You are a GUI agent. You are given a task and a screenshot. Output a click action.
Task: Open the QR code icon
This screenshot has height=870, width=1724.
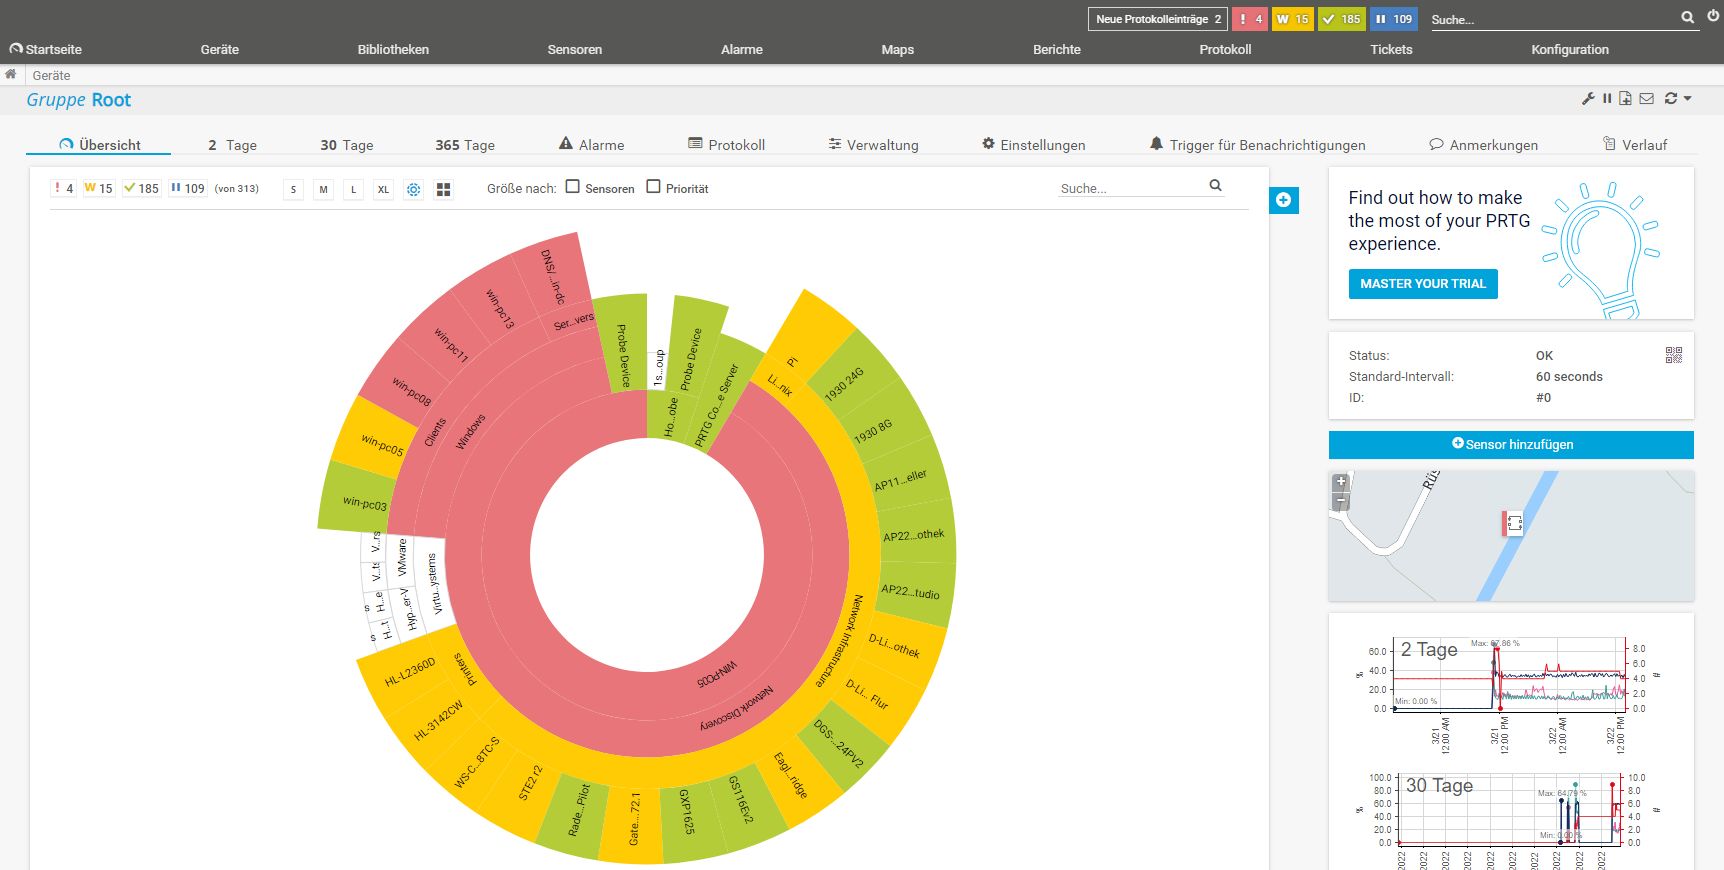[x=1674, y=355]
